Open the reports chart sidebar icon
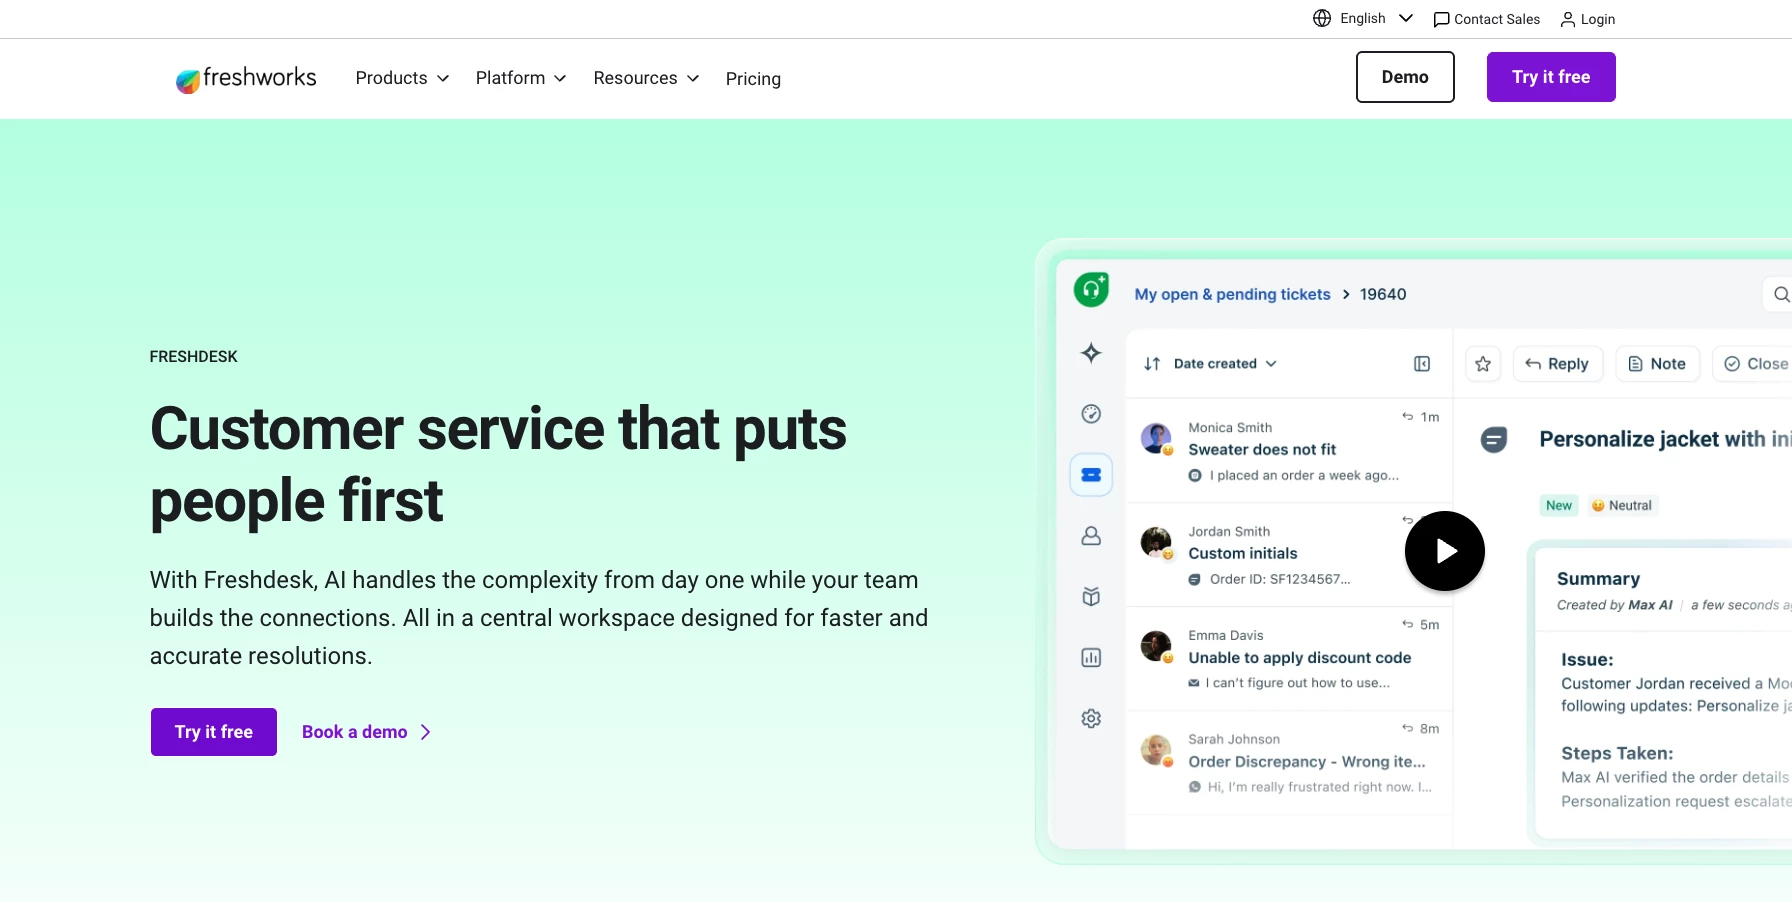1792x902 pixels. coord(1091,658)
